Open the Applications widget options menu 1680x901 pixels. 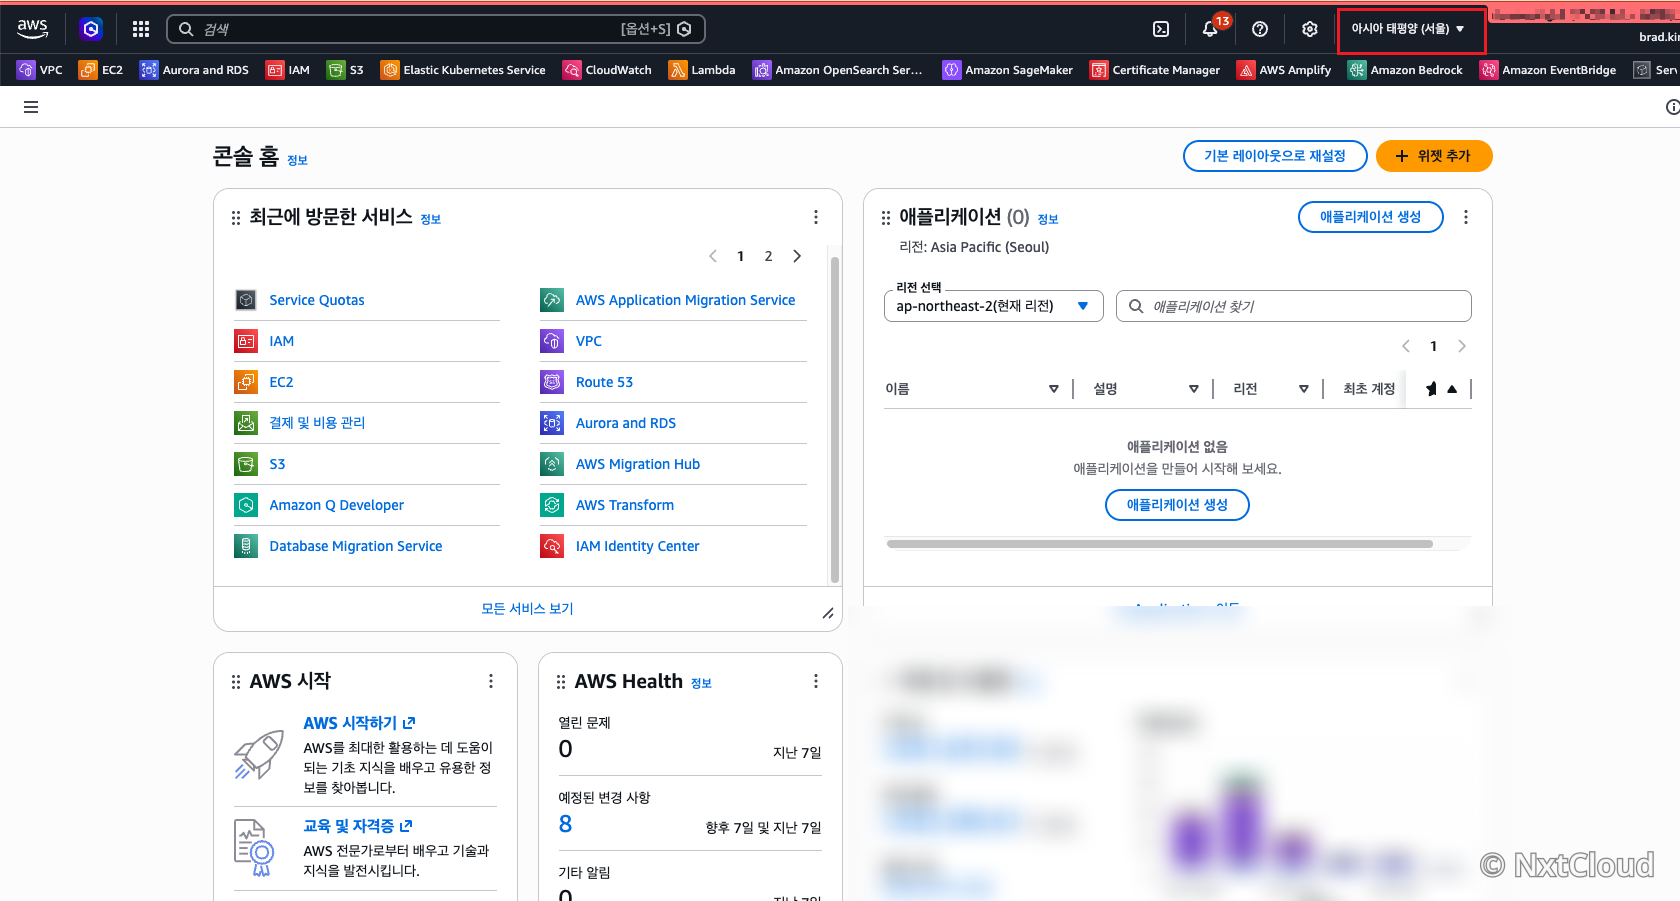point(1466,217)
